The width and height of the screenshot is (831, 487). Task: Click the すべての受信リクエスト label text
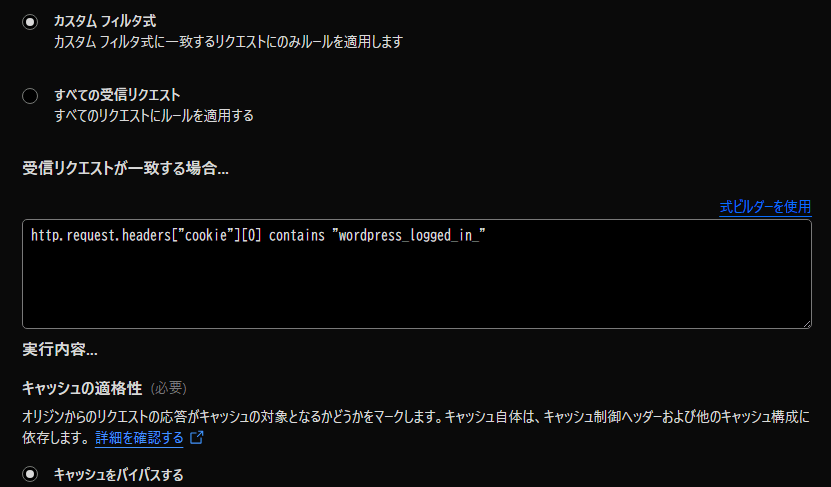tap(117, 95)
